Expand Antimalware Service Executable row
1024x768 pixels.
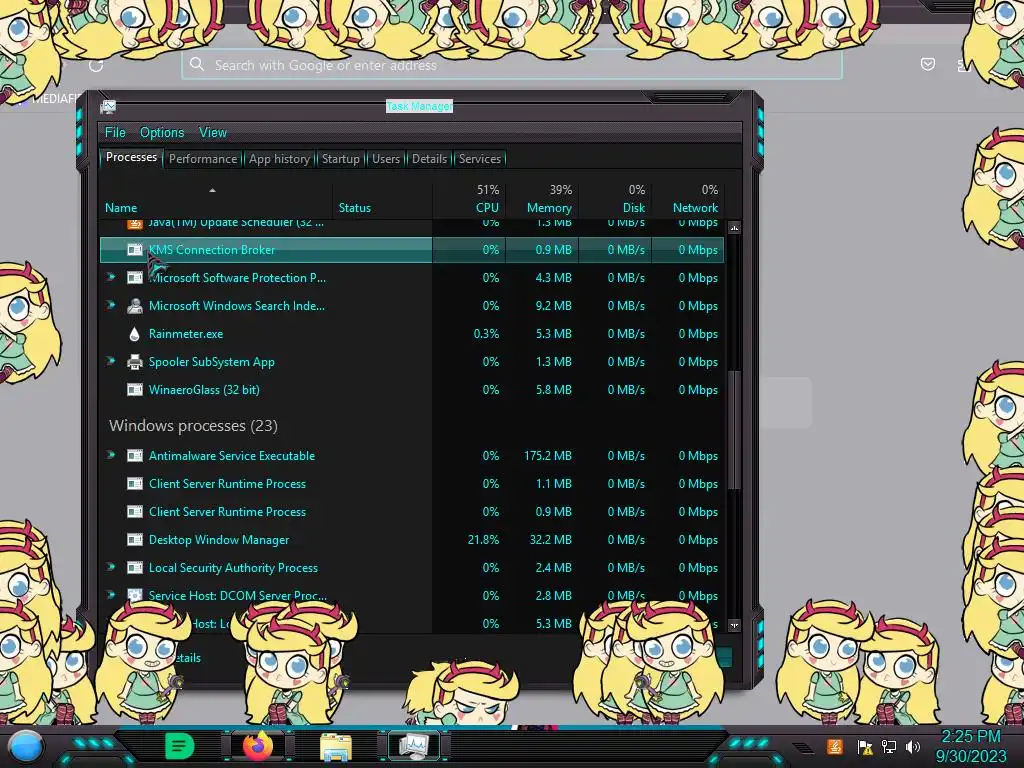coord(111,455)
